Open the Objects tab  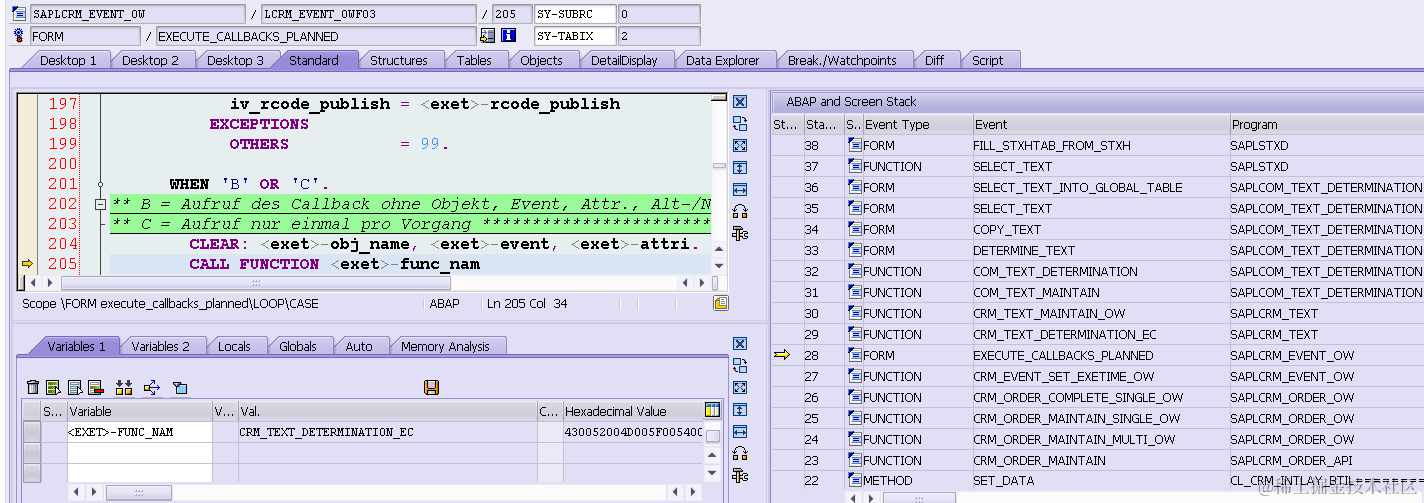click(541, 60)
